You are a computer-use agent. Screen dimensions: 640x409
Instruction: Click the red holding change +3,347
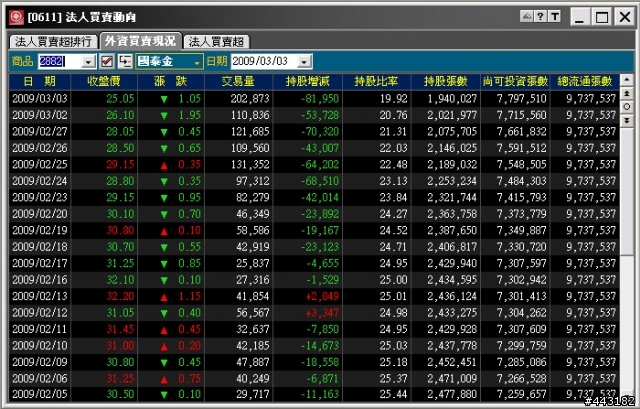point(322,313)
